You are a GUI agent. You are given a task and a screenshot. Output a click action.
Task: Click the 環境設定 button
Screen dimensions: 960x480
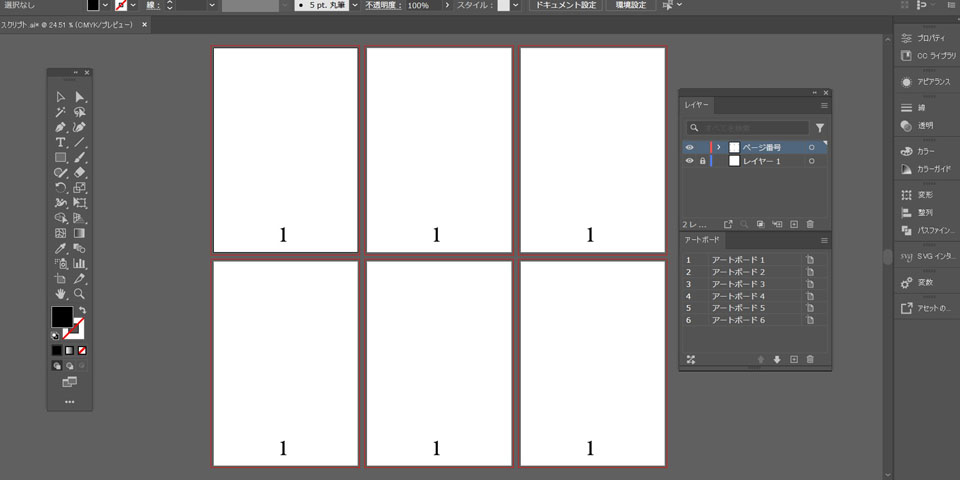coord(632,6)
